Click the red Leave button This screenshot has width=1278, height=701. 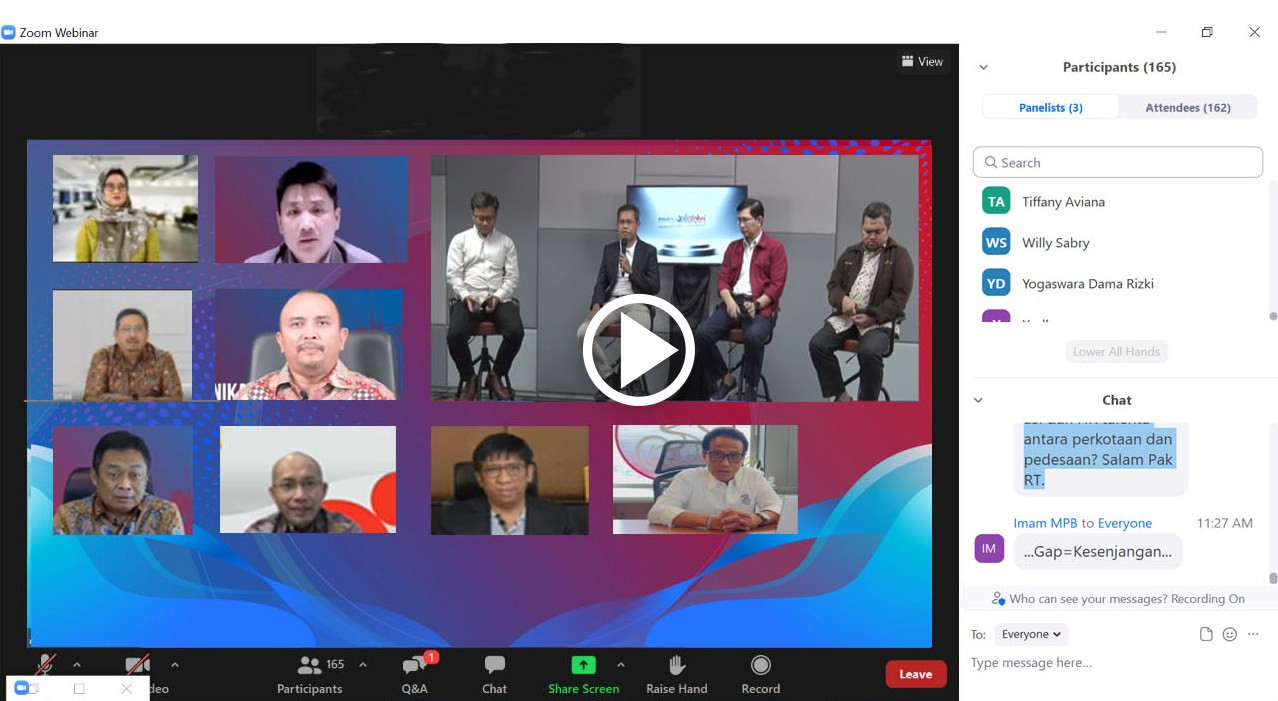[x=915, y=674]
